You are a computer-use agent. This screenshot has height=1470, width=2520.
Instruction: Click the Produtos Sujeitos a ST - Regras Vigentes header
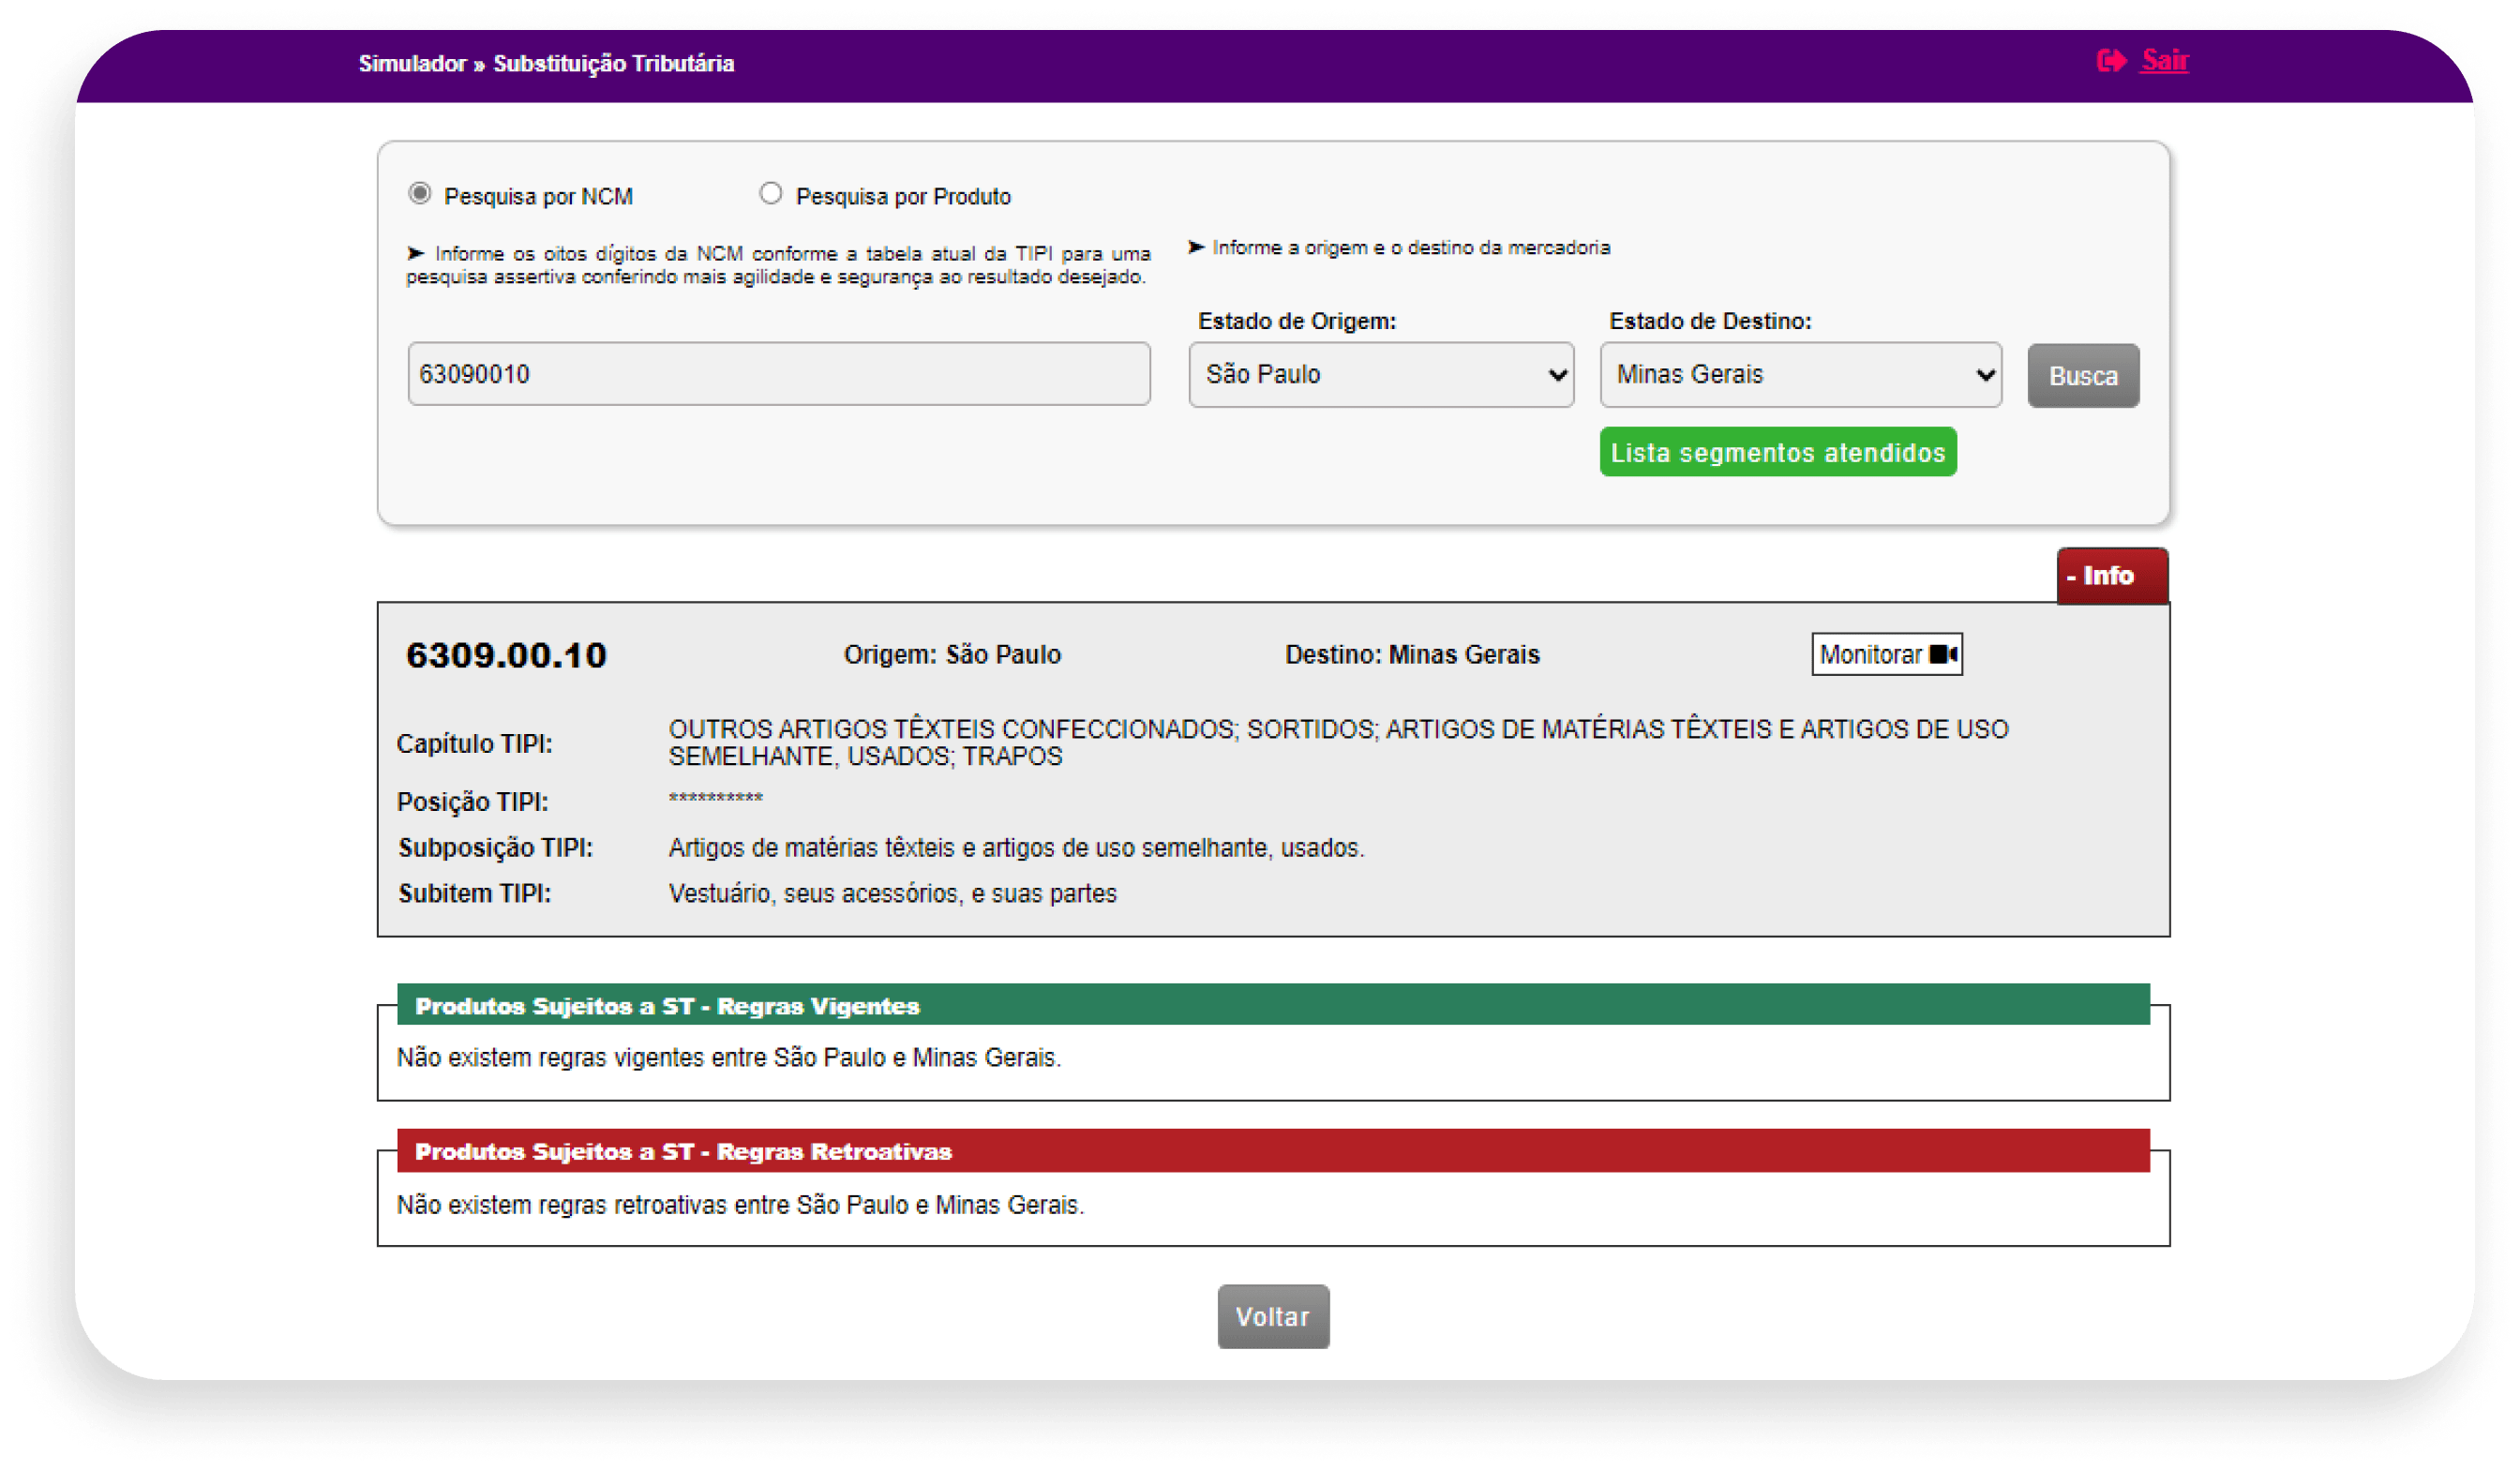tap(667, 1006)
